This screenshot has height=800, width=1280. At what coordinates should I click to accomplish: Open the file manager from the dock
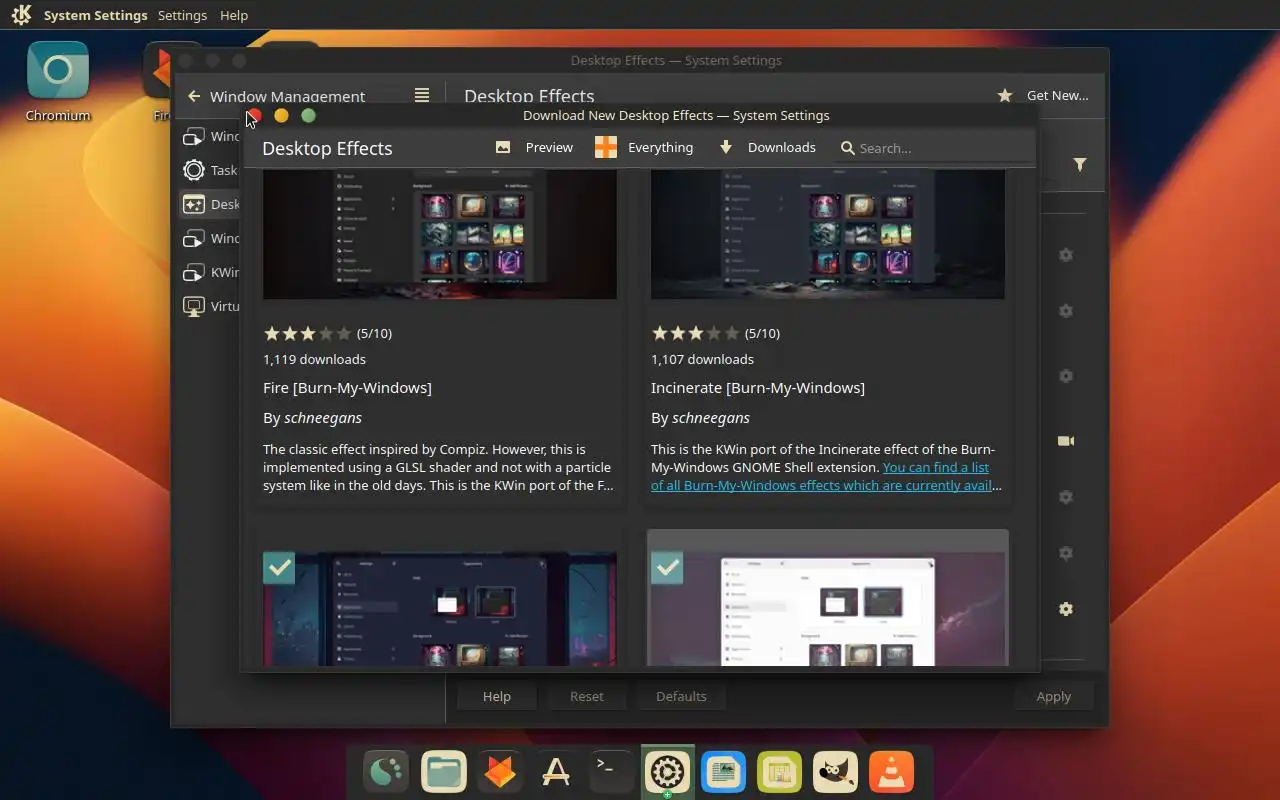(x=443, y=772)
